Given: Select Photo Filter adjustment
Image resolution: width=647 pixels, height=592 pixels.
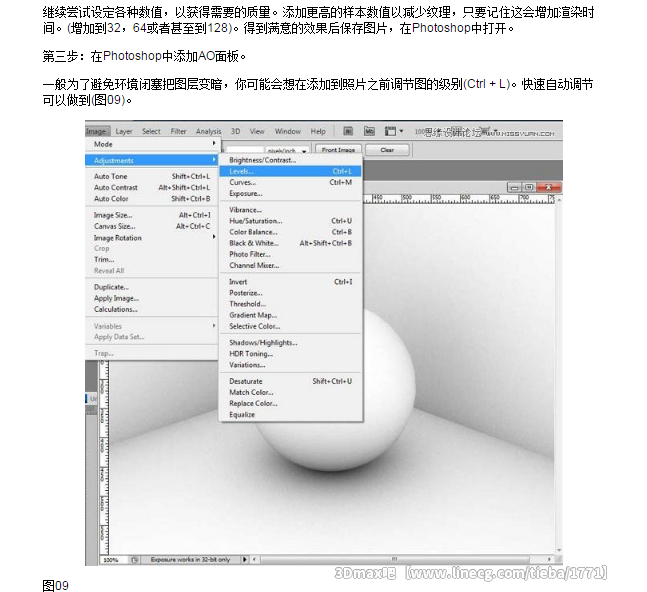Looking at the screenshot, I should click(290, 254).
